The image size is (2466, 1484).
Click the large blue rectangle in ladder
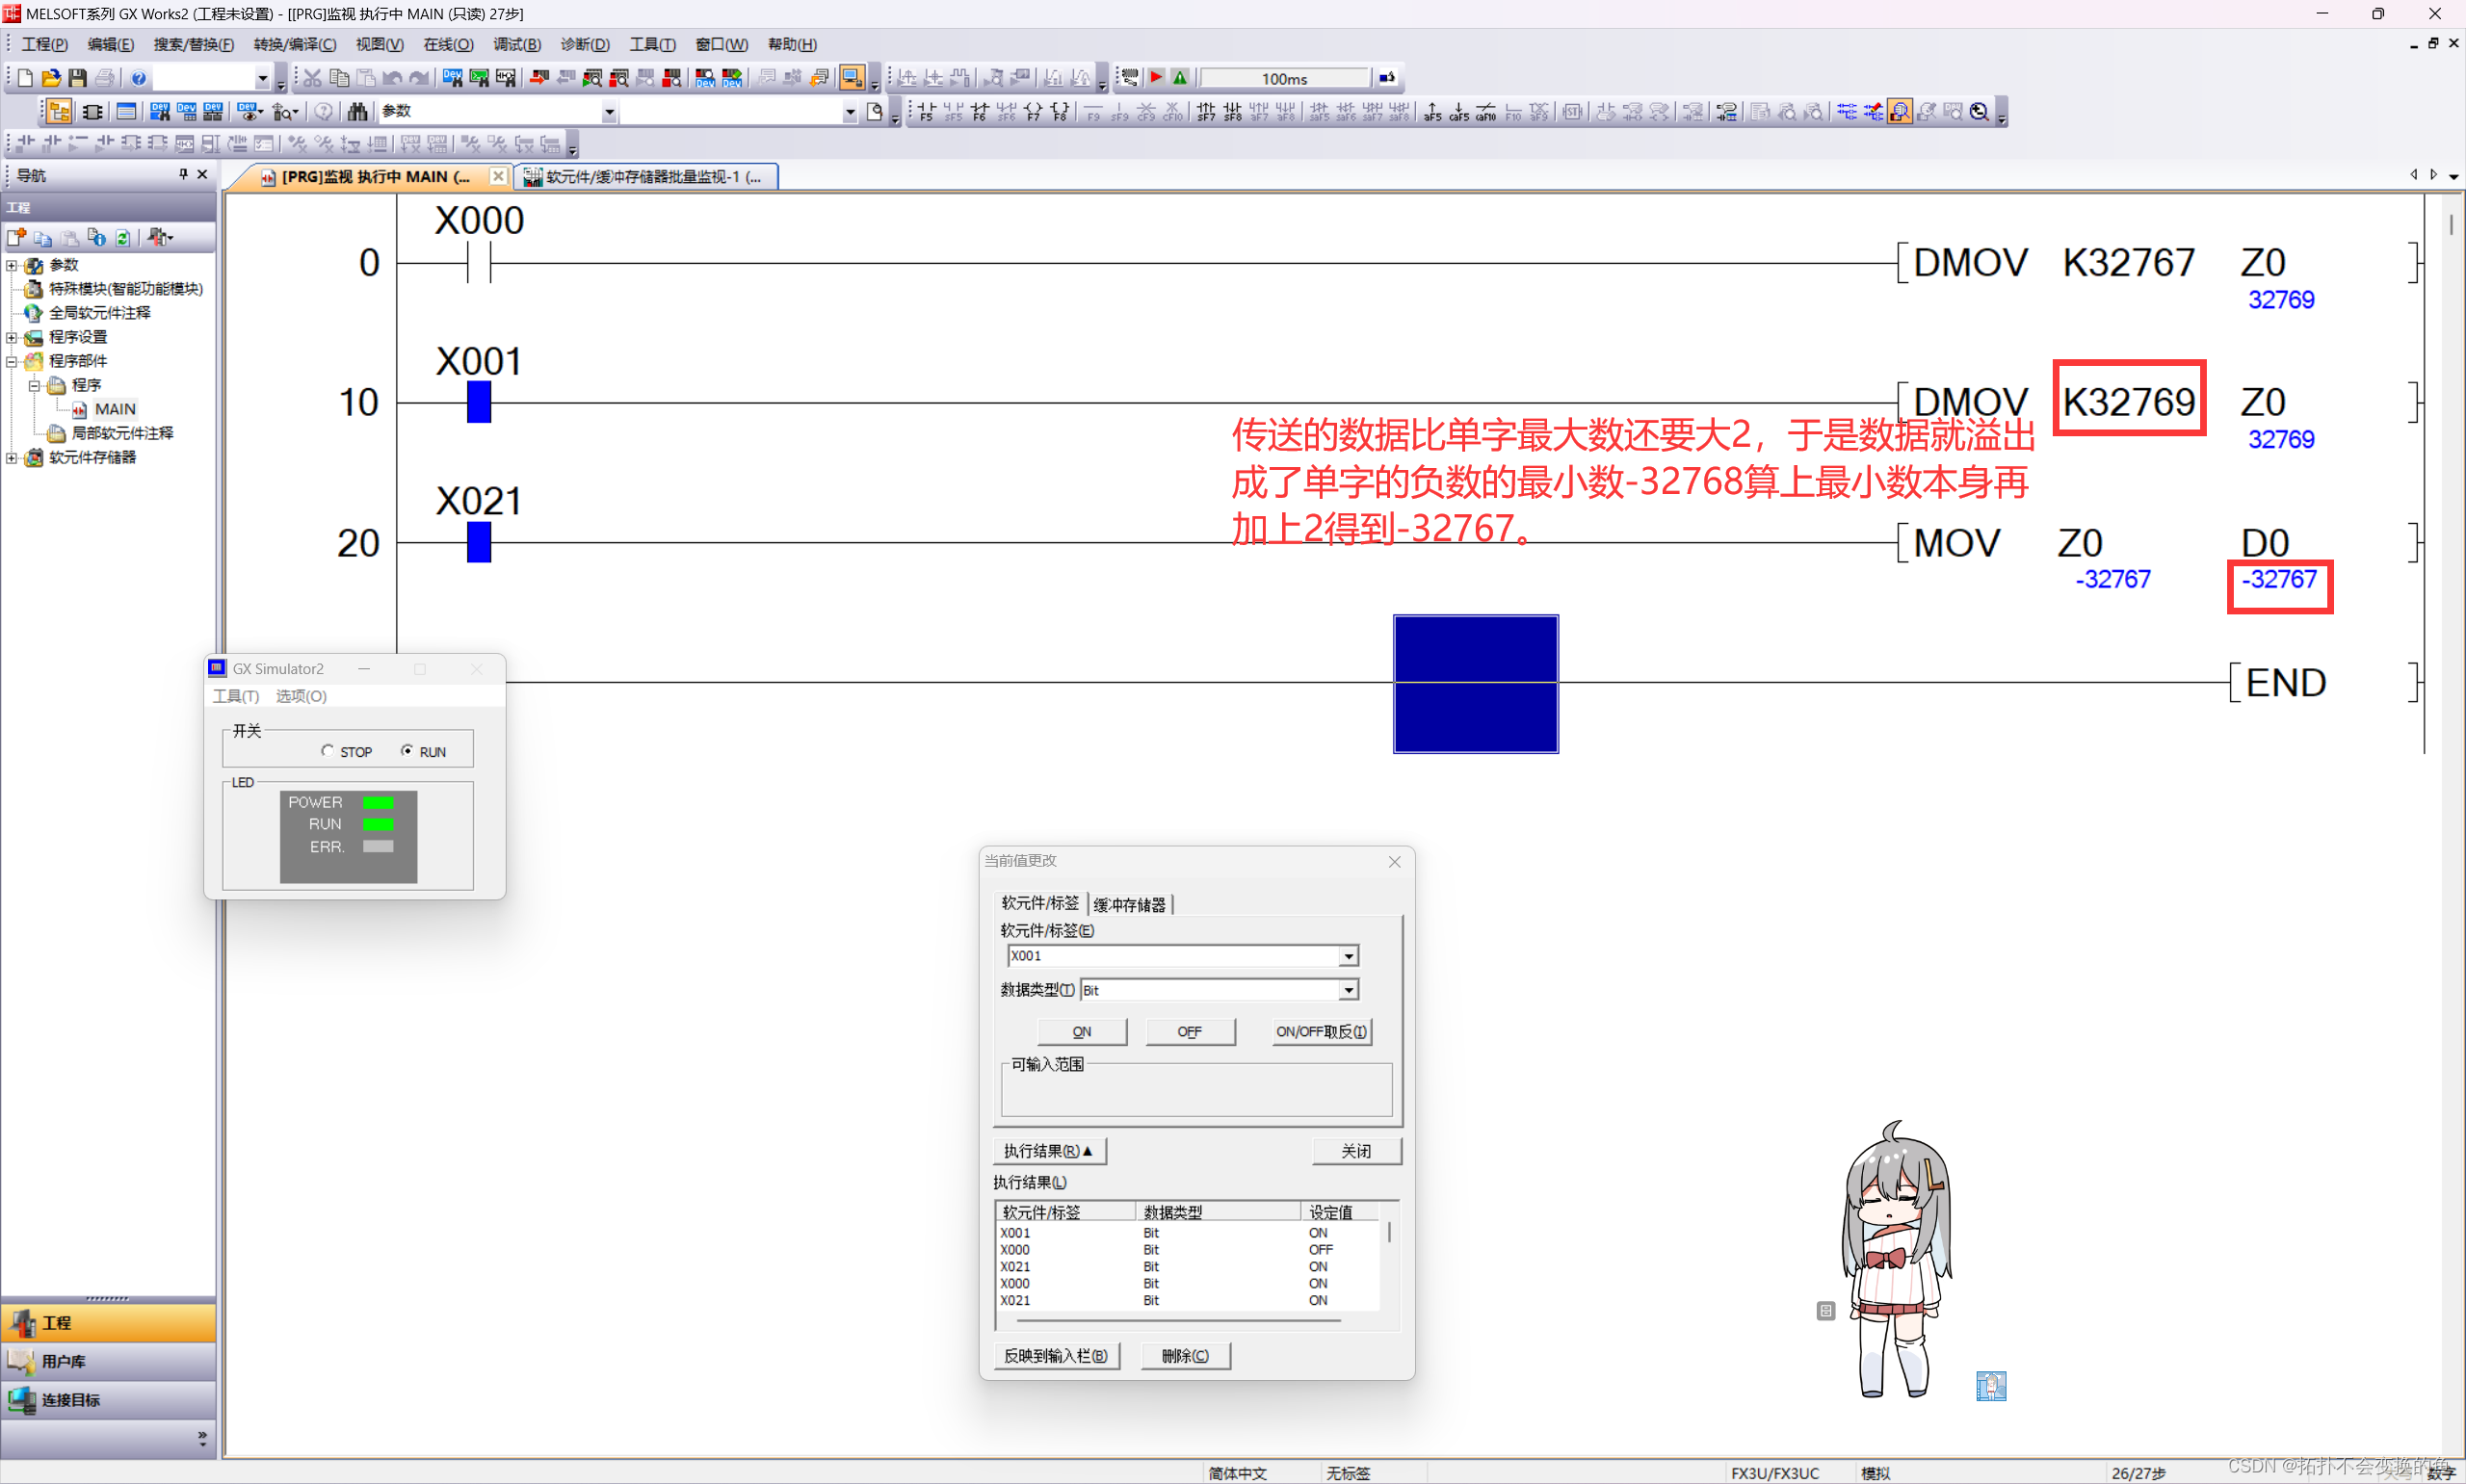pyautogui.click(x=1475, y=684)
